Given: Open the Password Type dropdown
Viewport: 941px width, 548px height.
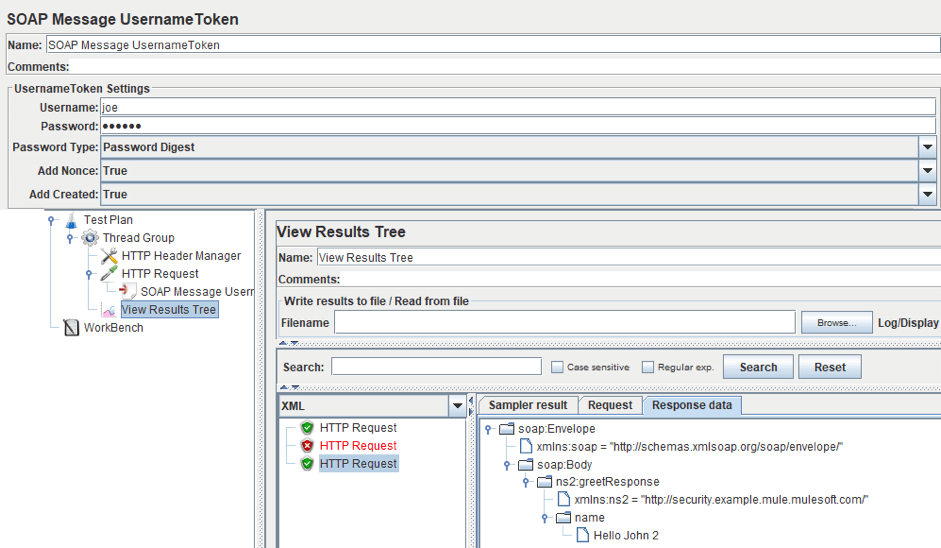Looking at the screenshot, I should 927,147.
